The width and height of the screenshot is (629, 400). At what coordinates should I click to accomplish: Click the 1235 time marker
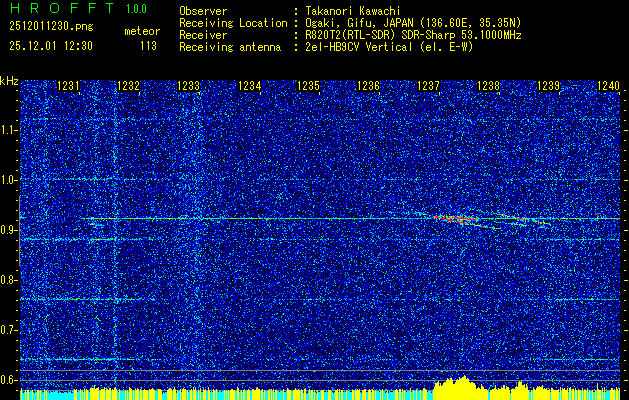tap(308, 86)
